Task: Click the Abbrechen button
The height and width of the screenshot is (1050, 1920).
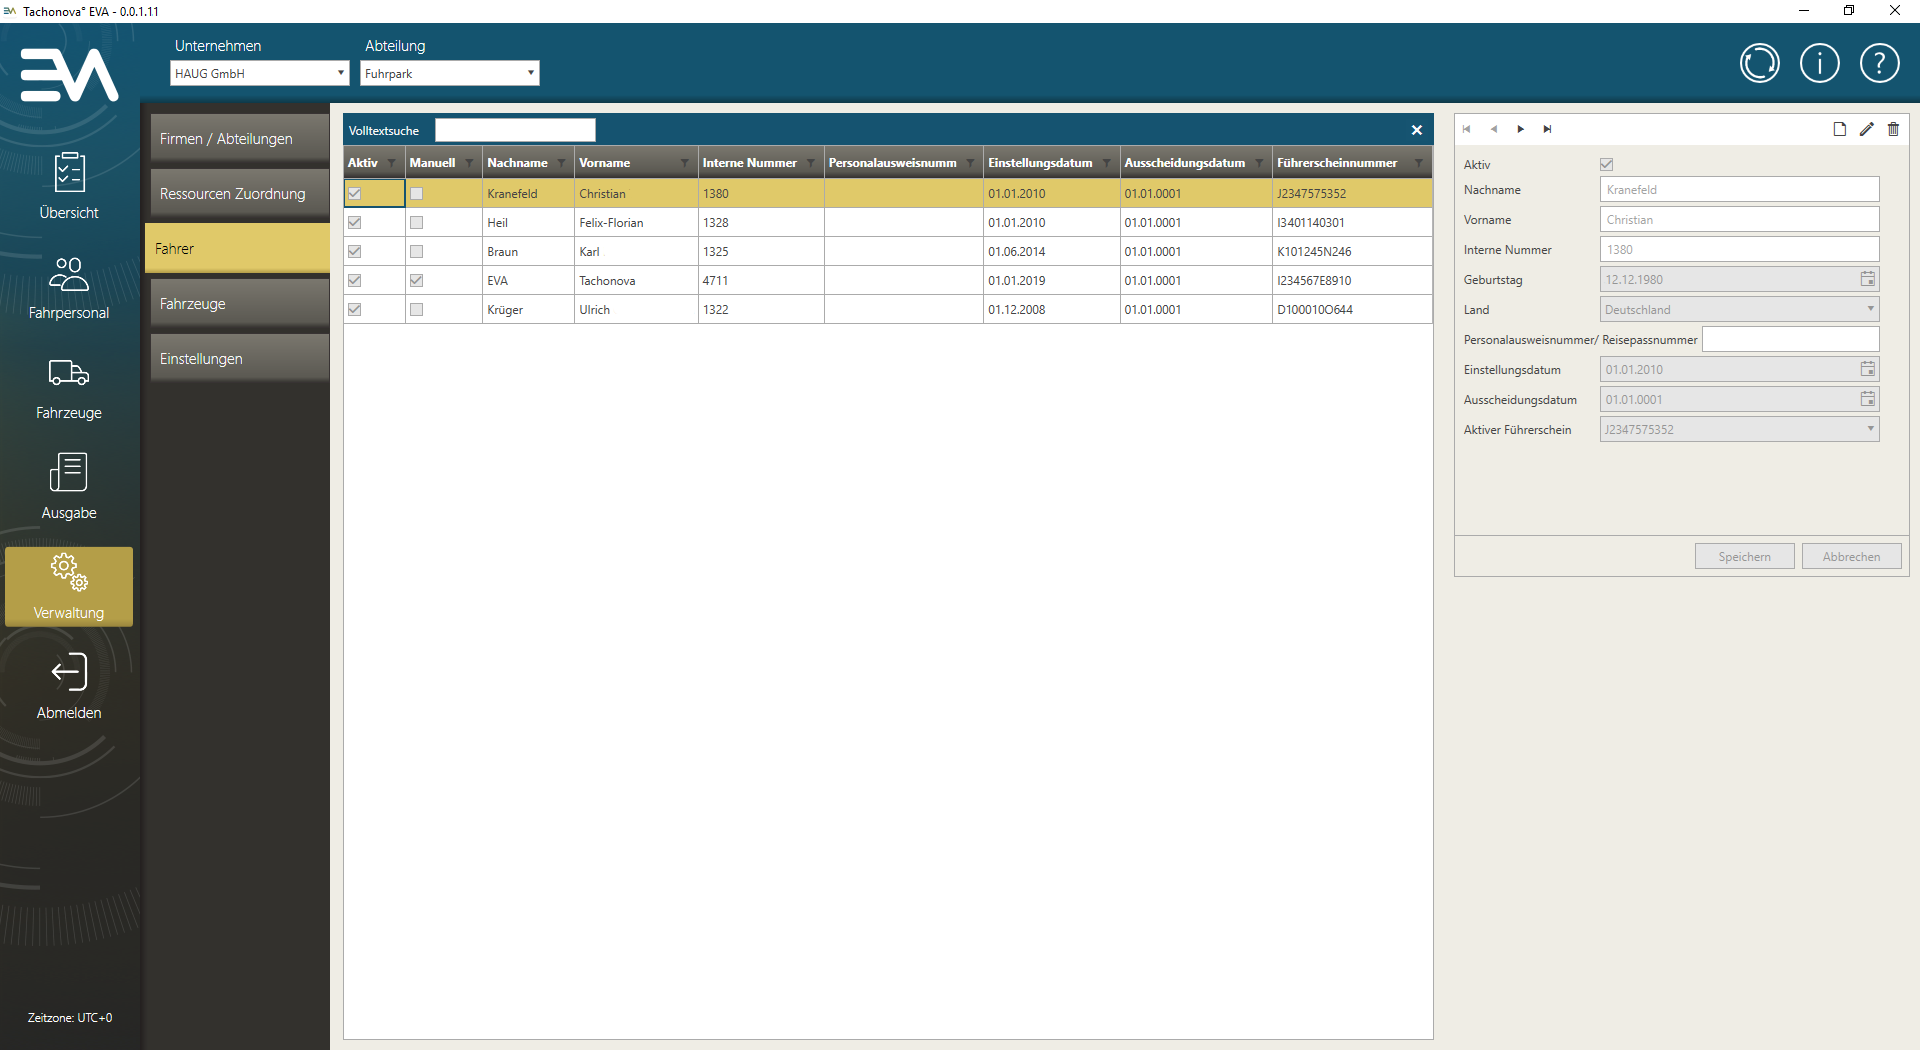Action: coord(1851,557)
